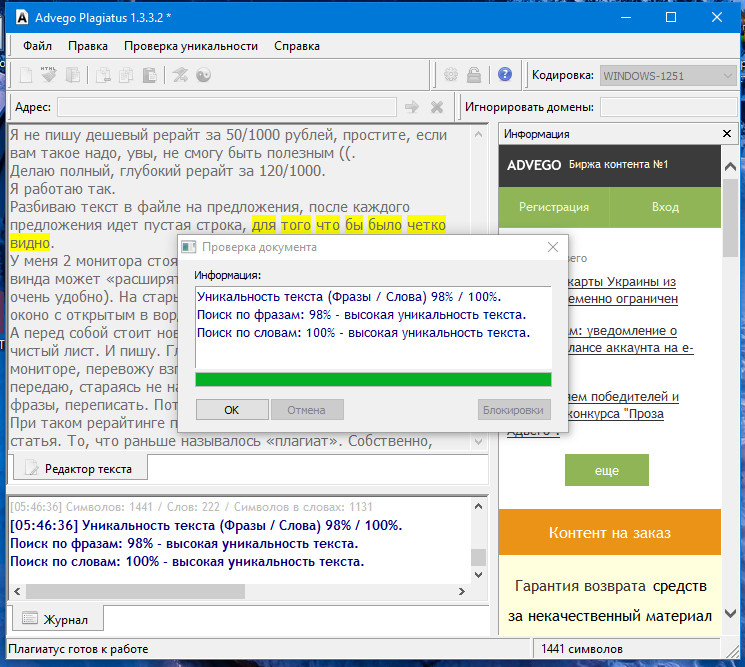Image resolution: width=745 pixels, height=667 pixels.
Task: Click the padlock toolbar icon
Action: 474,75
